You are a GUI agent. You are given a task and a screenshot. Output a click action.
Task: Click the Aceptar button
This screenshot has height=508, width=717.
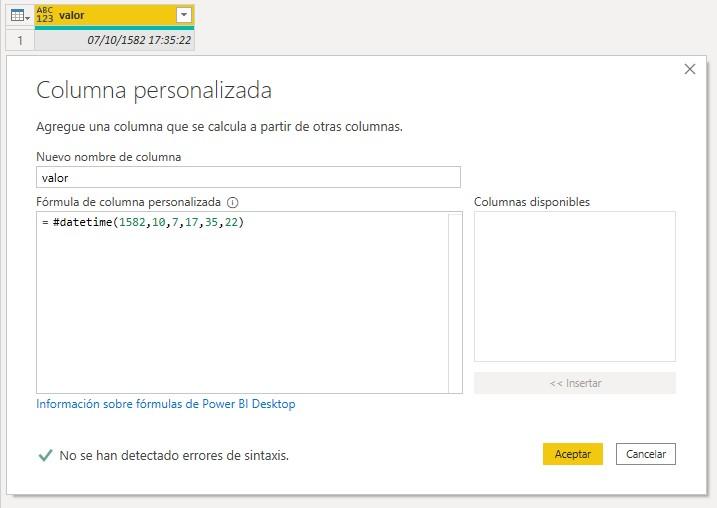pyautogui.click(x=572, y=454)
